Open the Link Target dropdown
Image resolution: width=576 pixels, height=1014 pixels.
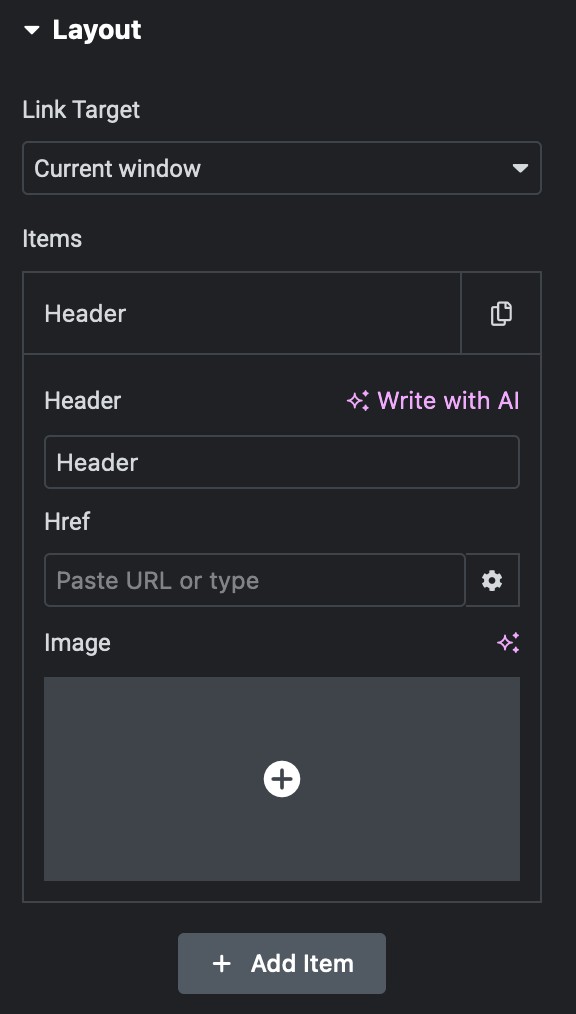282,168
